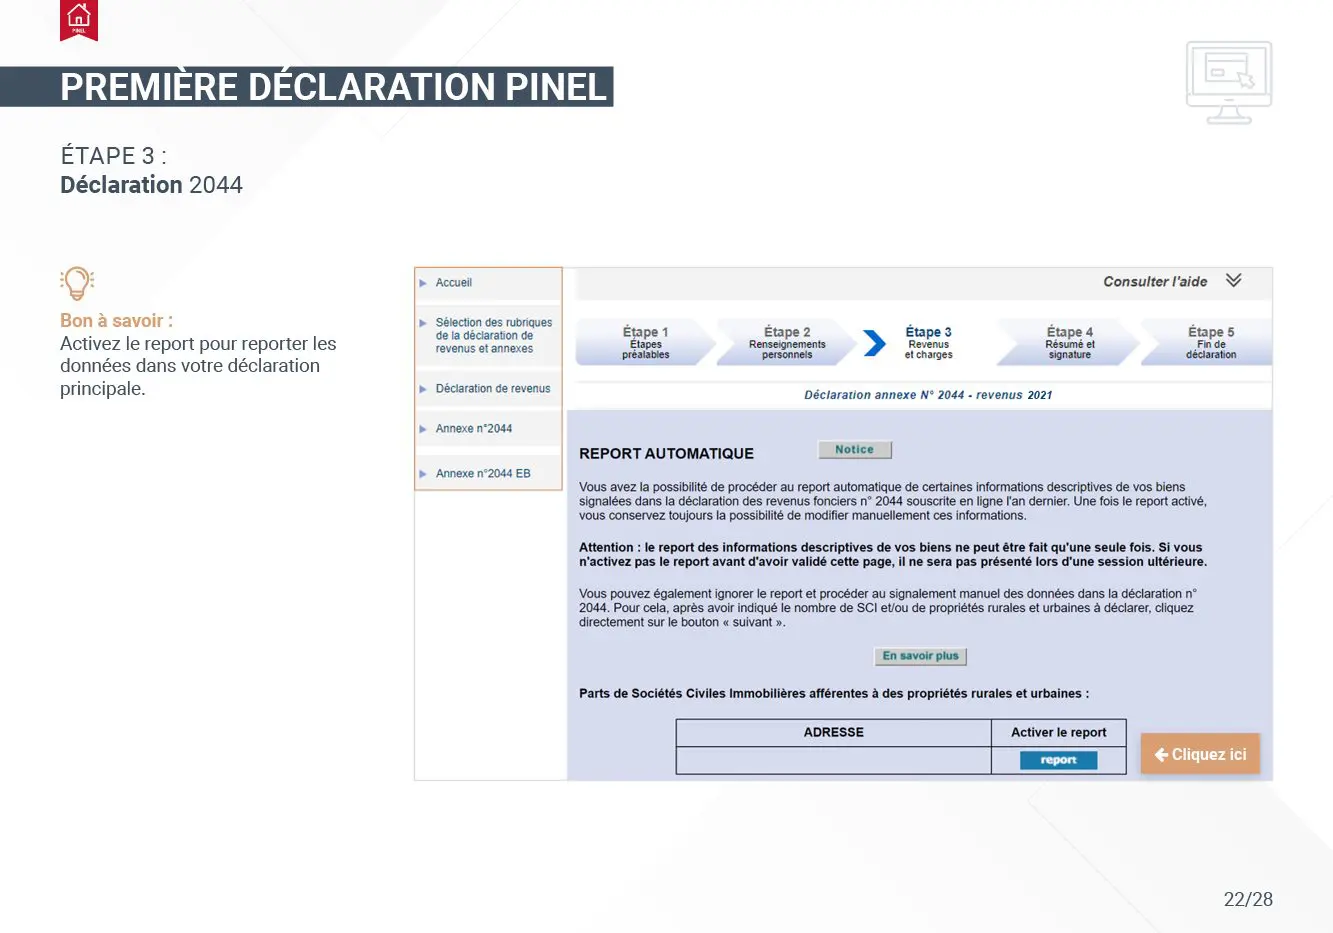
Task: Click the empty ADRESSE table cell
Action: click(x=834, y=761)
